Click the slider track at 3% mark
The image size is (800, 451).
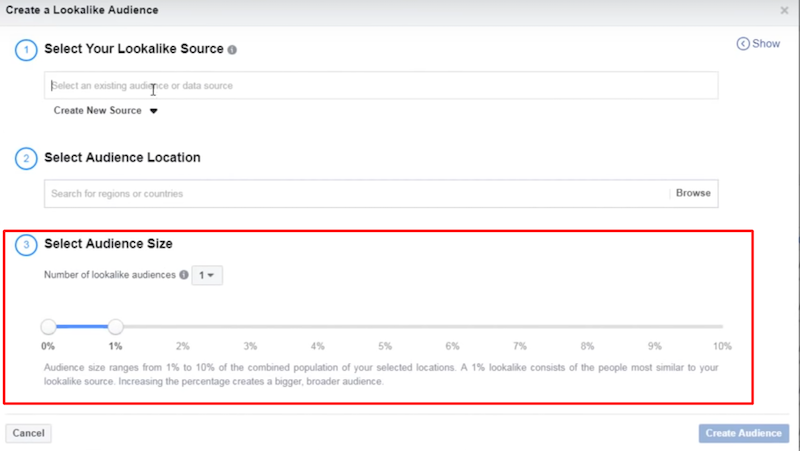(x=251, y=326)
